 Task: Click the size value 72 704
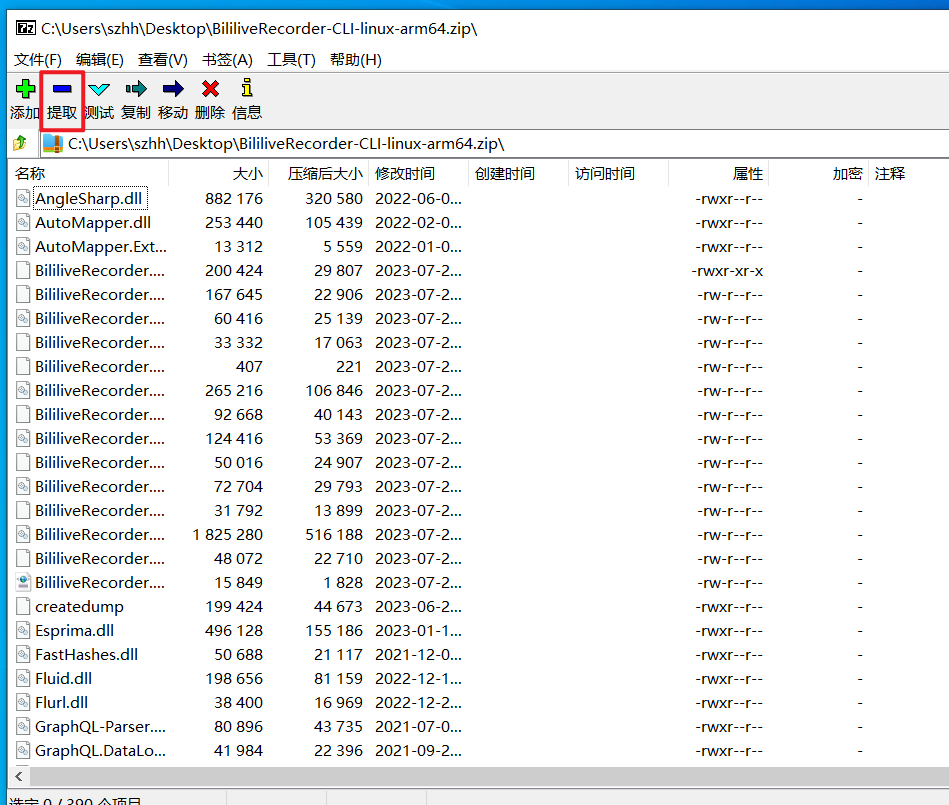click(x=238, y=487)
